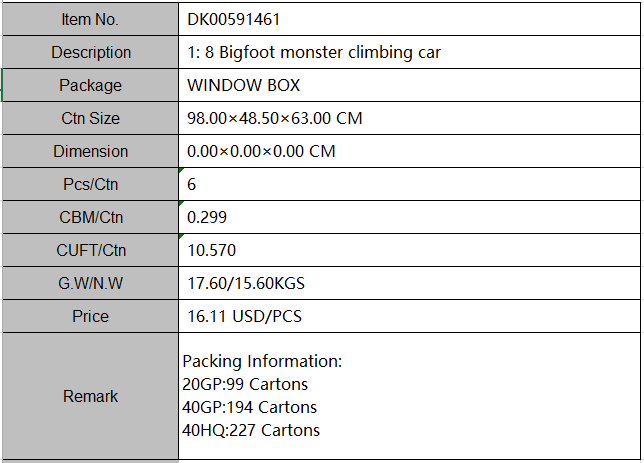Select the 'Package' label cell

pyautogui.click(x=90, y=85)
